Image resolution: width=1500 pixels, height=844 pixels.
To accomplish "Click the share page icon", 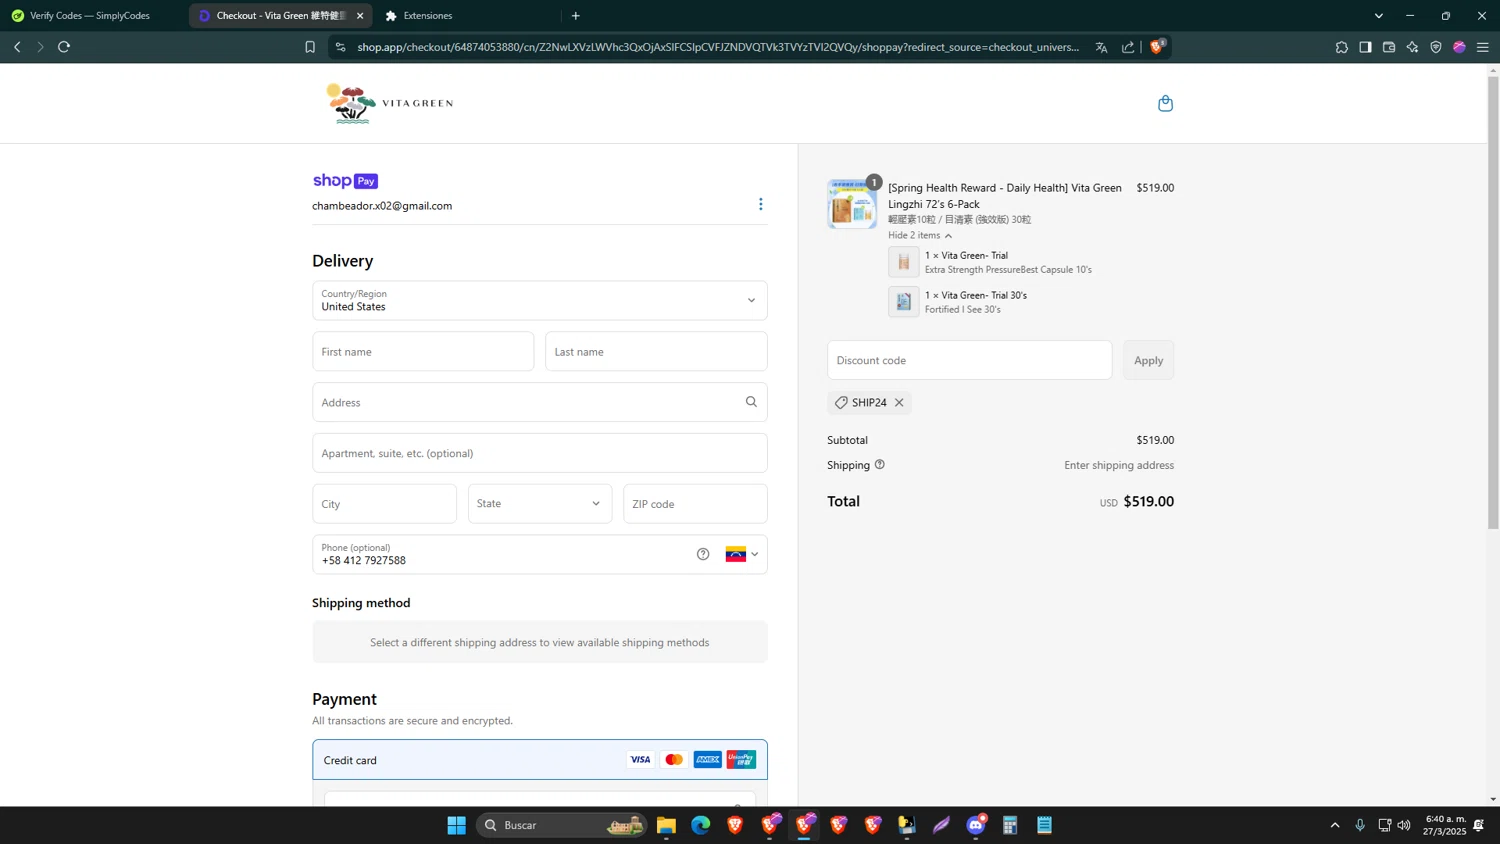I will (1128, 47).
